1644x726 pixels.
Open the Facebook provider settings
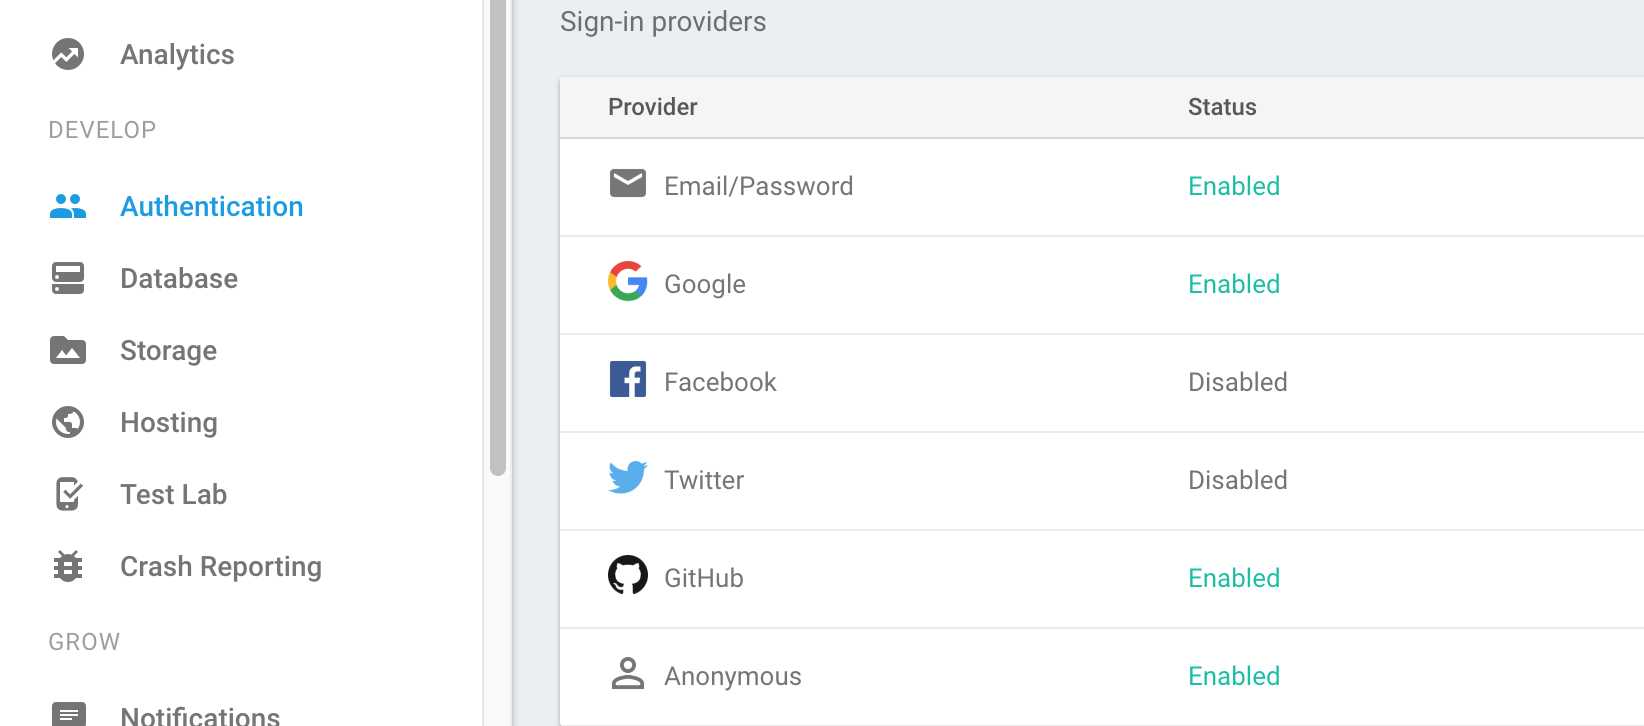tap(1102, 383)
